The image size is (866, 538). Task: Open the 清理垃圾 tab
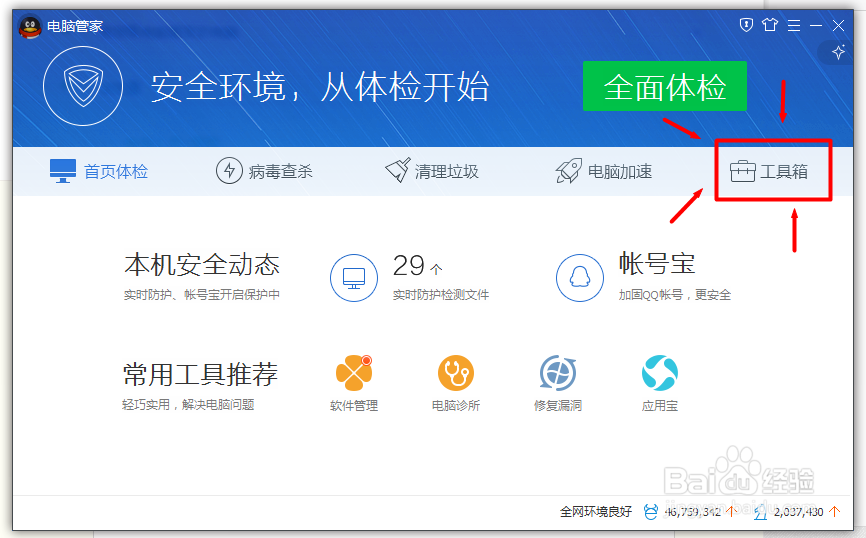pos(432,171)
